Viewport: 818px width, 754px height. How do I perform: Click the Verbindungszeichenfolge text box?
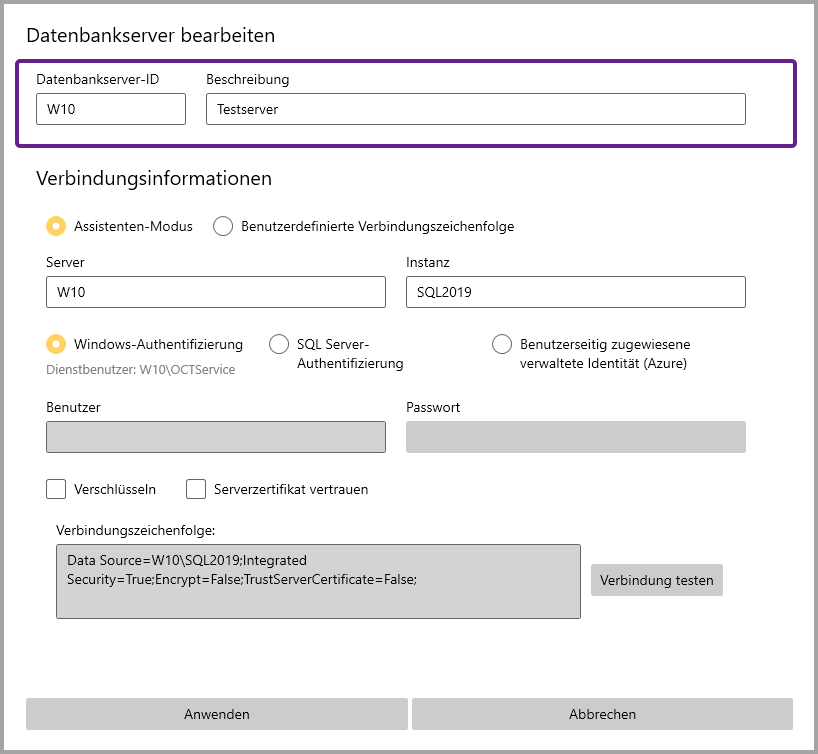(x=318, y=581)
